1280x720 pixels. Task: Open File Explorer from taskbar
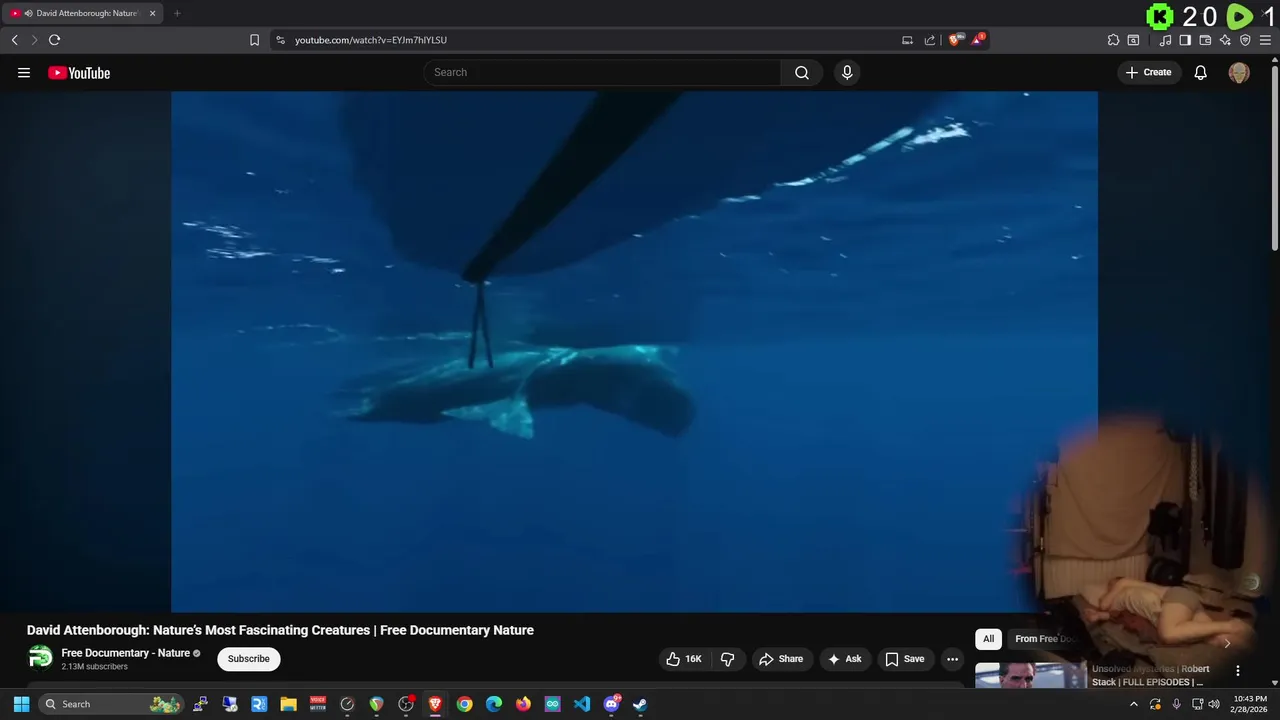coord(288,704)
